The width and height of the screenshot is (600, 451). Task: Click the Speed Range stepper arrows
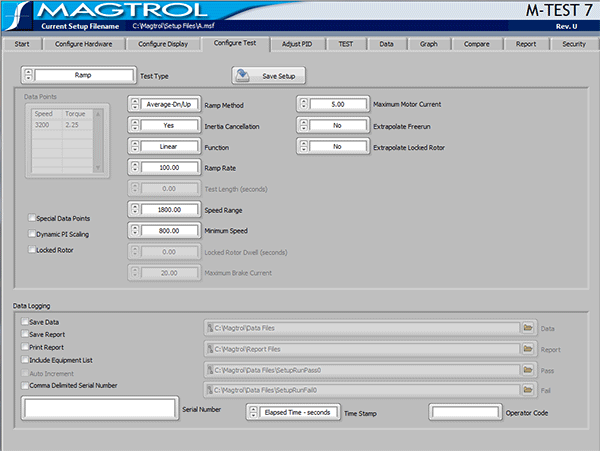point(135,209)
